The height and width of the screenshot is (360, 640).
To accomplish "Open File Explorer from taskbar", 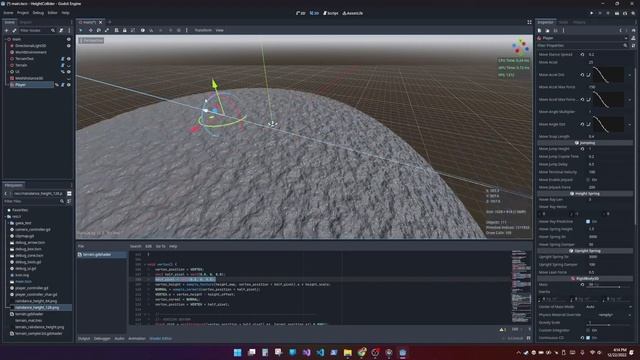I will tap(347, 352).
